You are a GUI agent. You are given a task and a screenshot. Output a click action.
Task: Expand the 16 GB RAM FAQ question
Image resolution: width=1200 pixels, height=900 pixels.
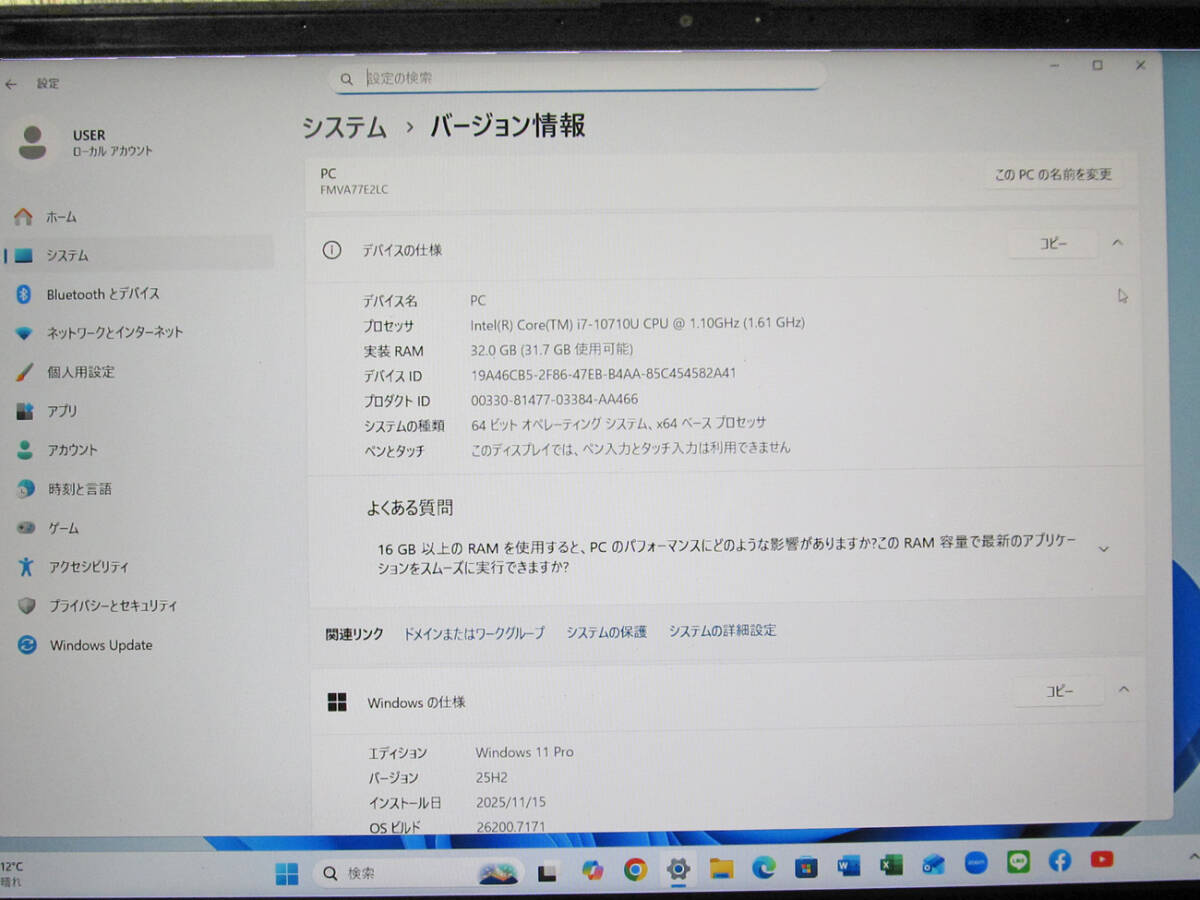(x=1104, y=549)
